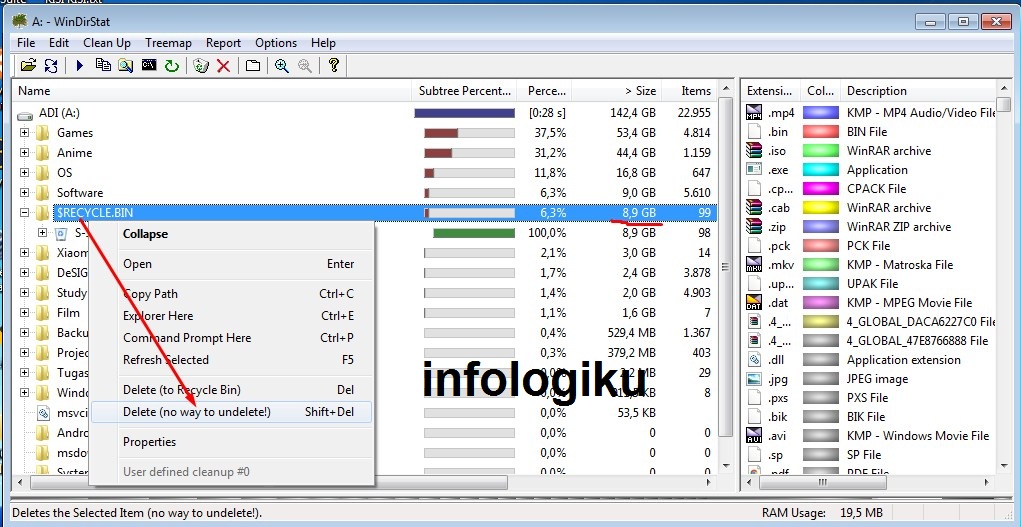Click the yellow Help question mark icon

[x=333, y=65]
